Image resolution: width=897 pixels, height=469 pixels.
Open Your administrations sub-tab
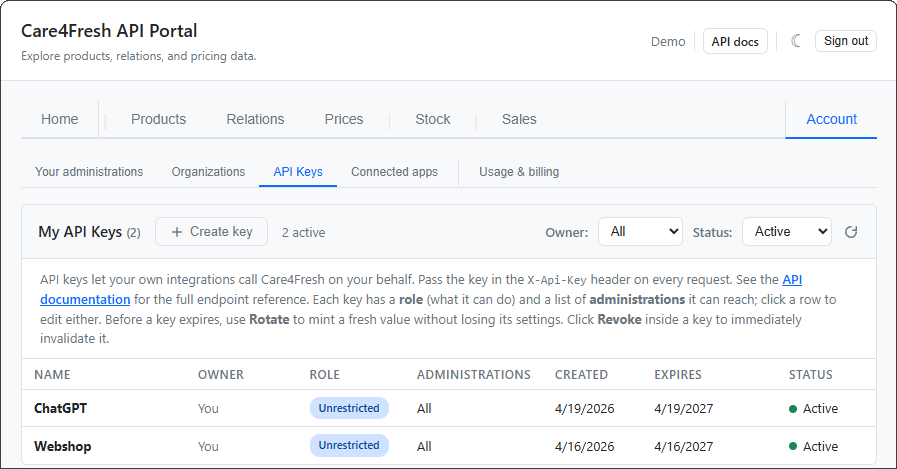click(89, 172)
